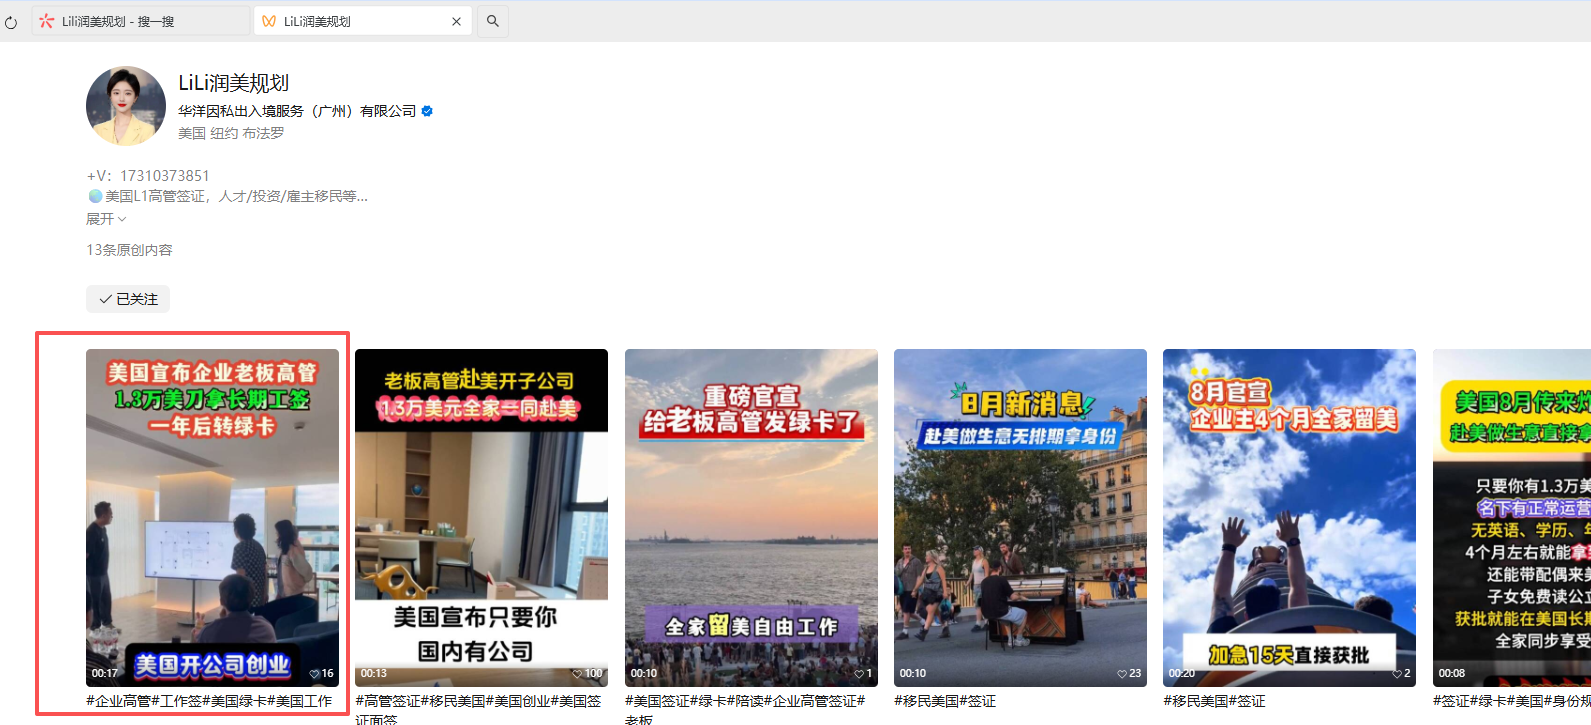The image size is (1591, 725).
Task: Click the 00:17 duration label
Action: click(105, 674)
